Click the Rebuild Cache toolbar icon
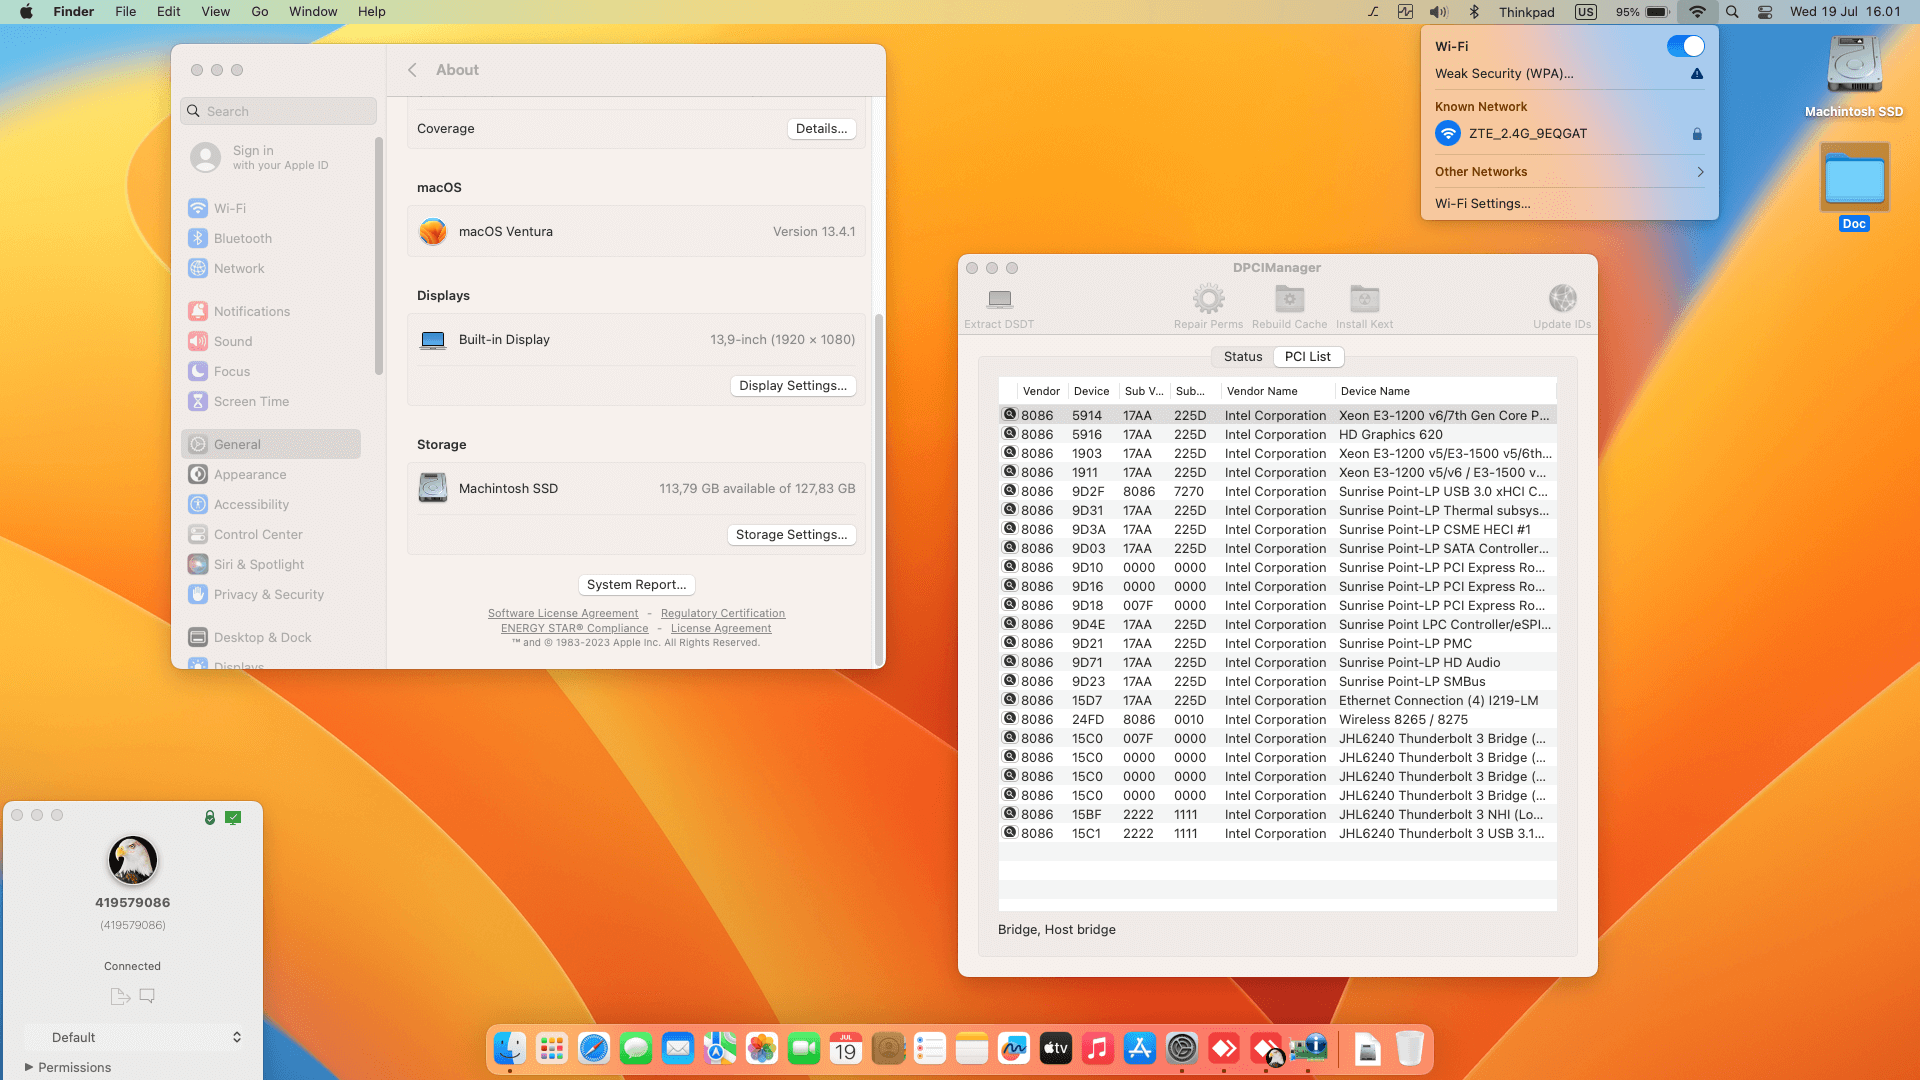This screenshot has height=1080, width=1920. point(1289,299)
